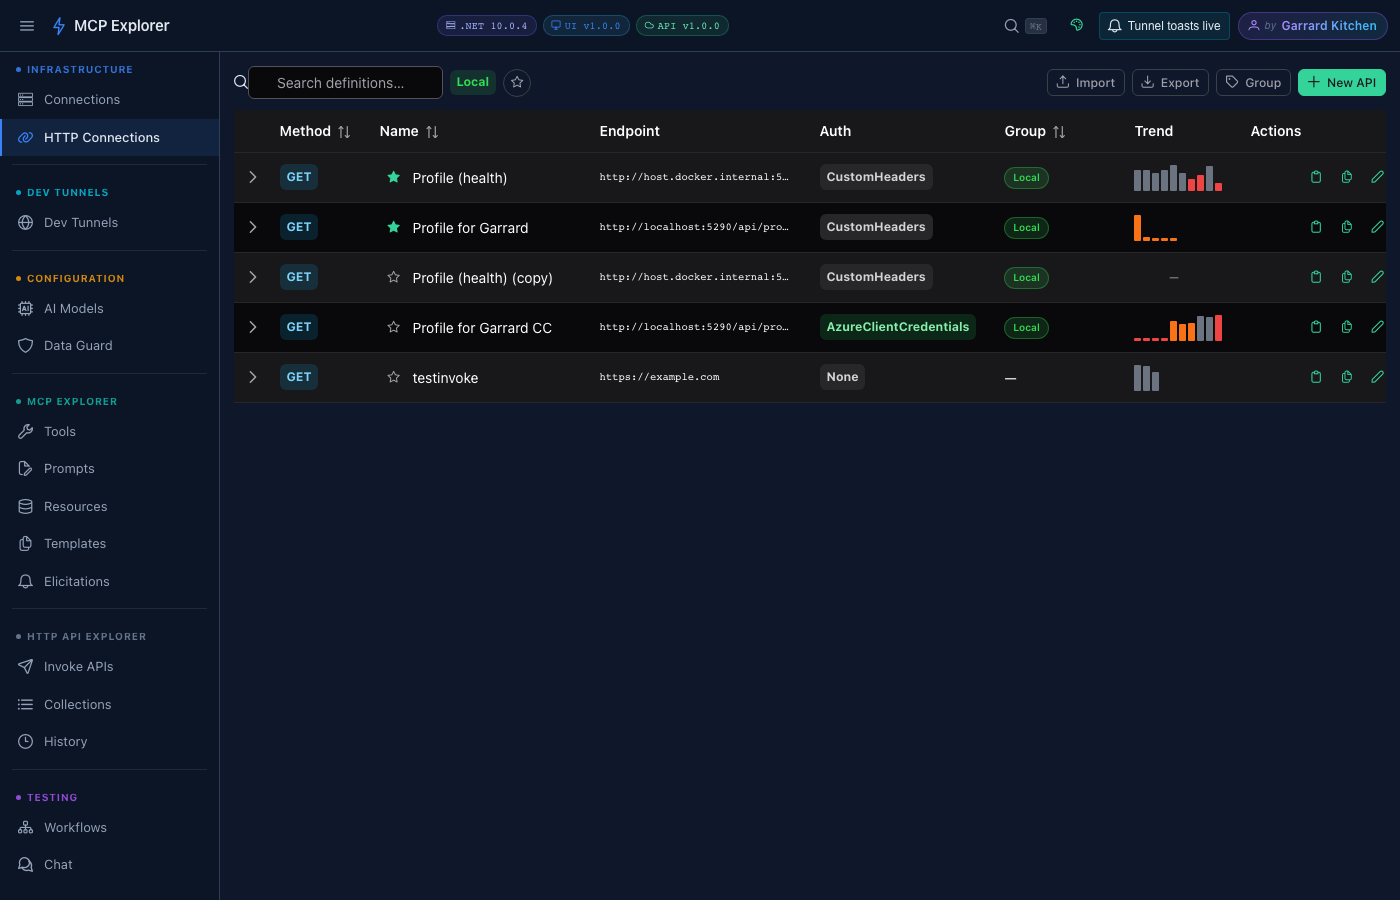Unfavorite the Profile (health) star

point(394,177)
